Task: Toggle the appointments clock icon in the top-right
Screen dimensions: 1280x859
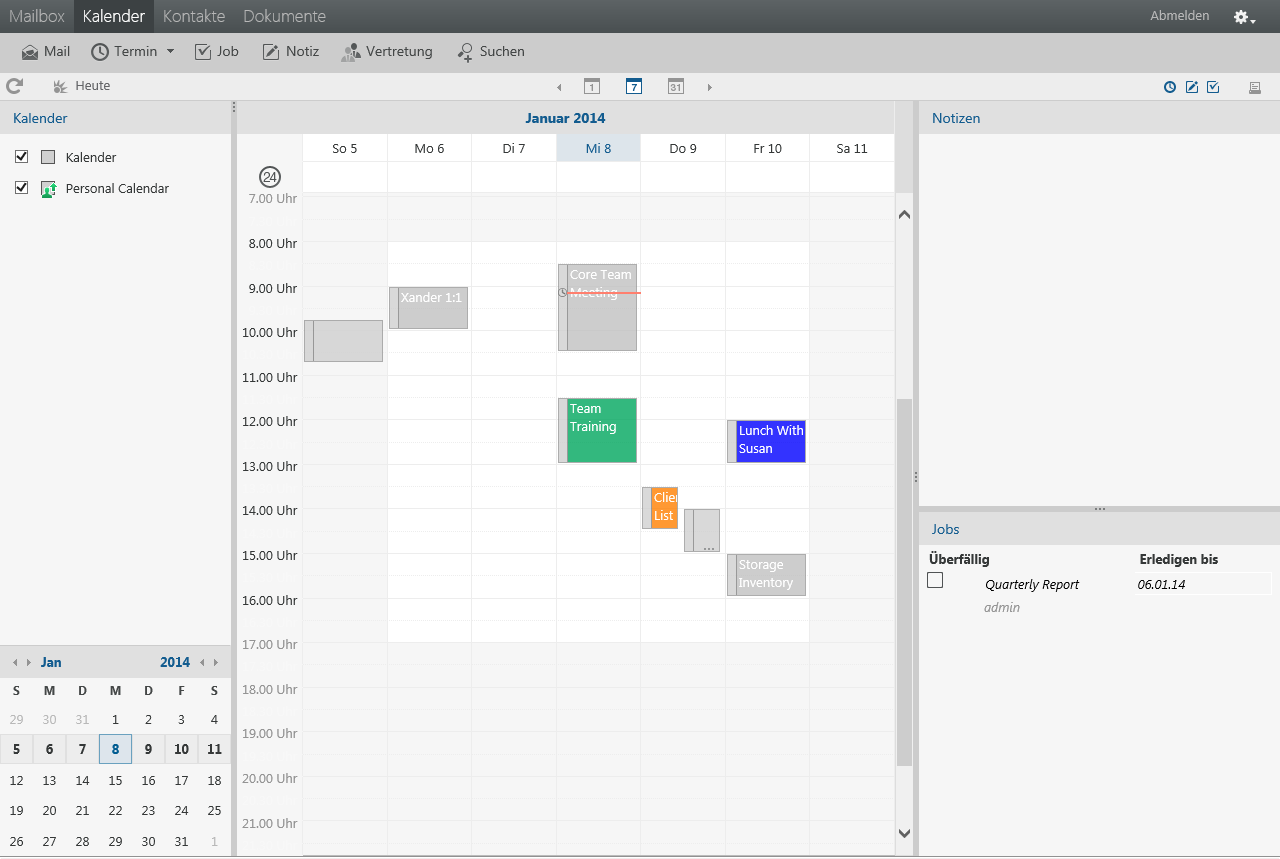Action: pyautogui.click(x=1170, y=87)
